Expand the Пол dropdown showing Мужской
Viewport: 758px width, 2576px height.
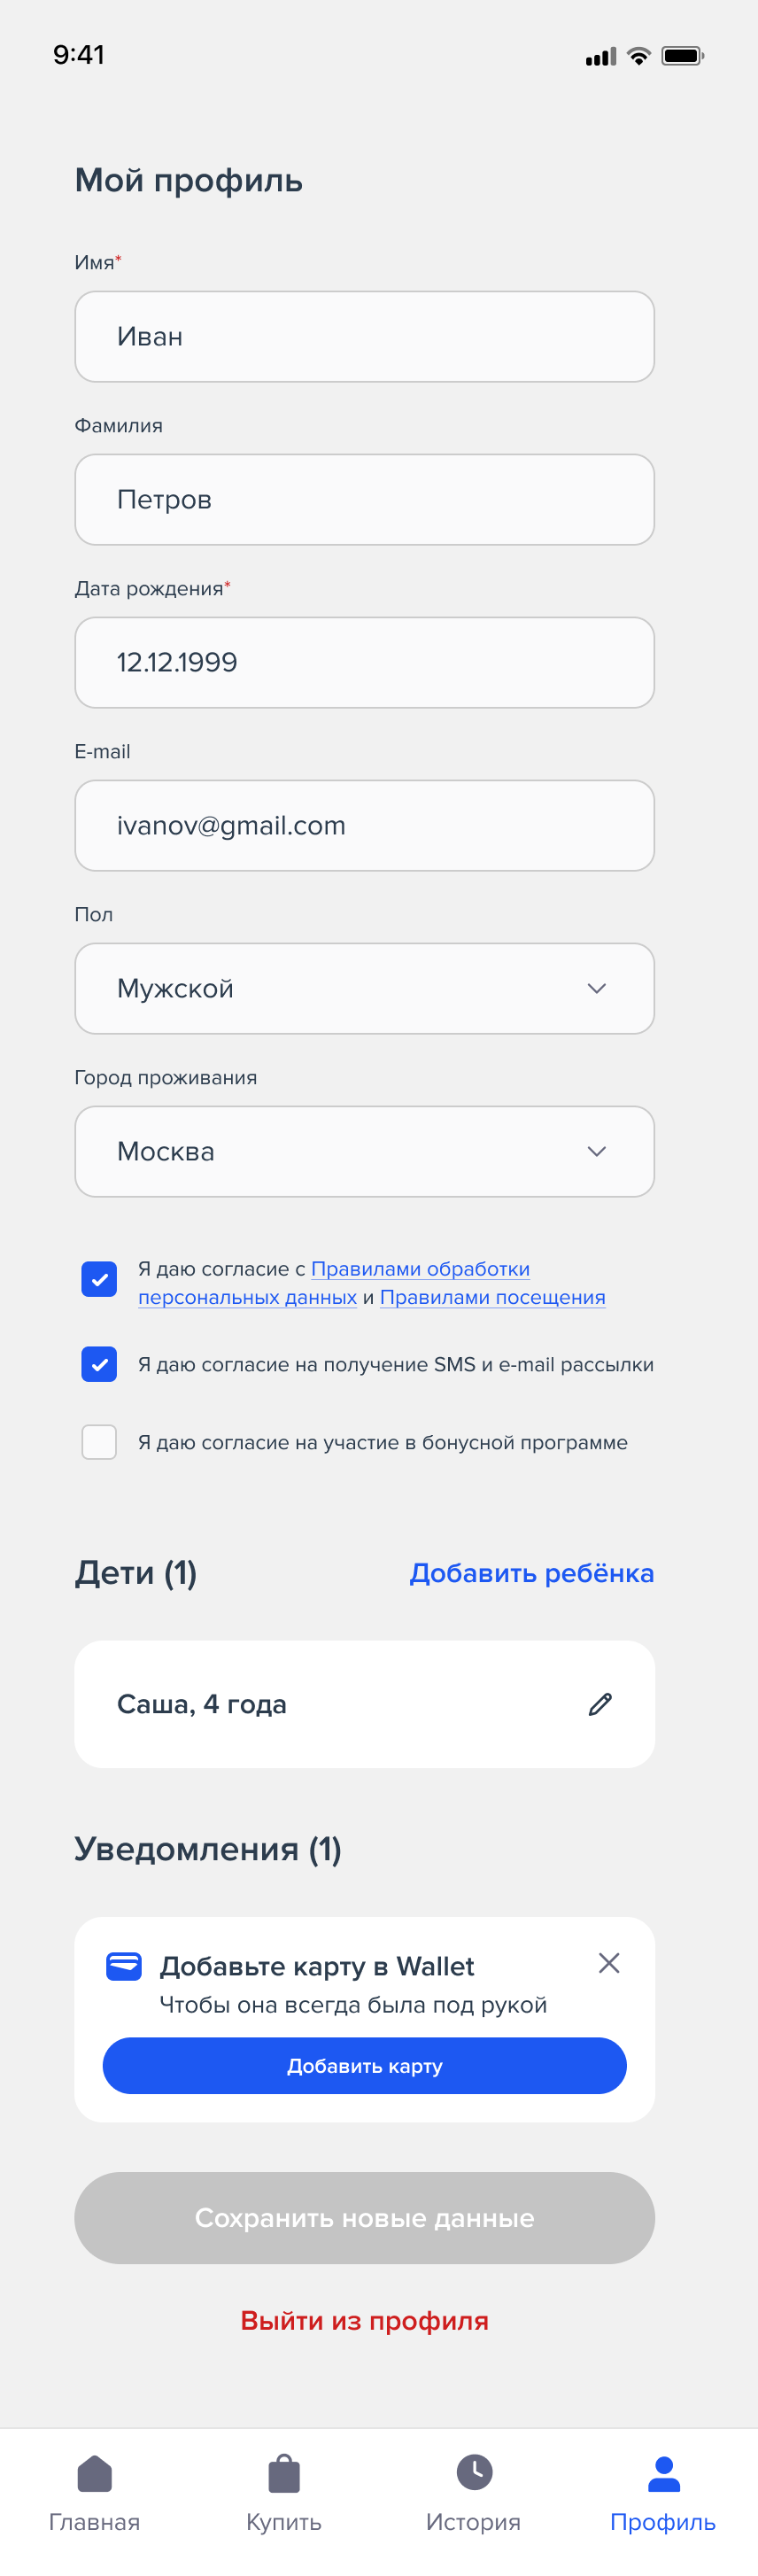click(364, 988)
